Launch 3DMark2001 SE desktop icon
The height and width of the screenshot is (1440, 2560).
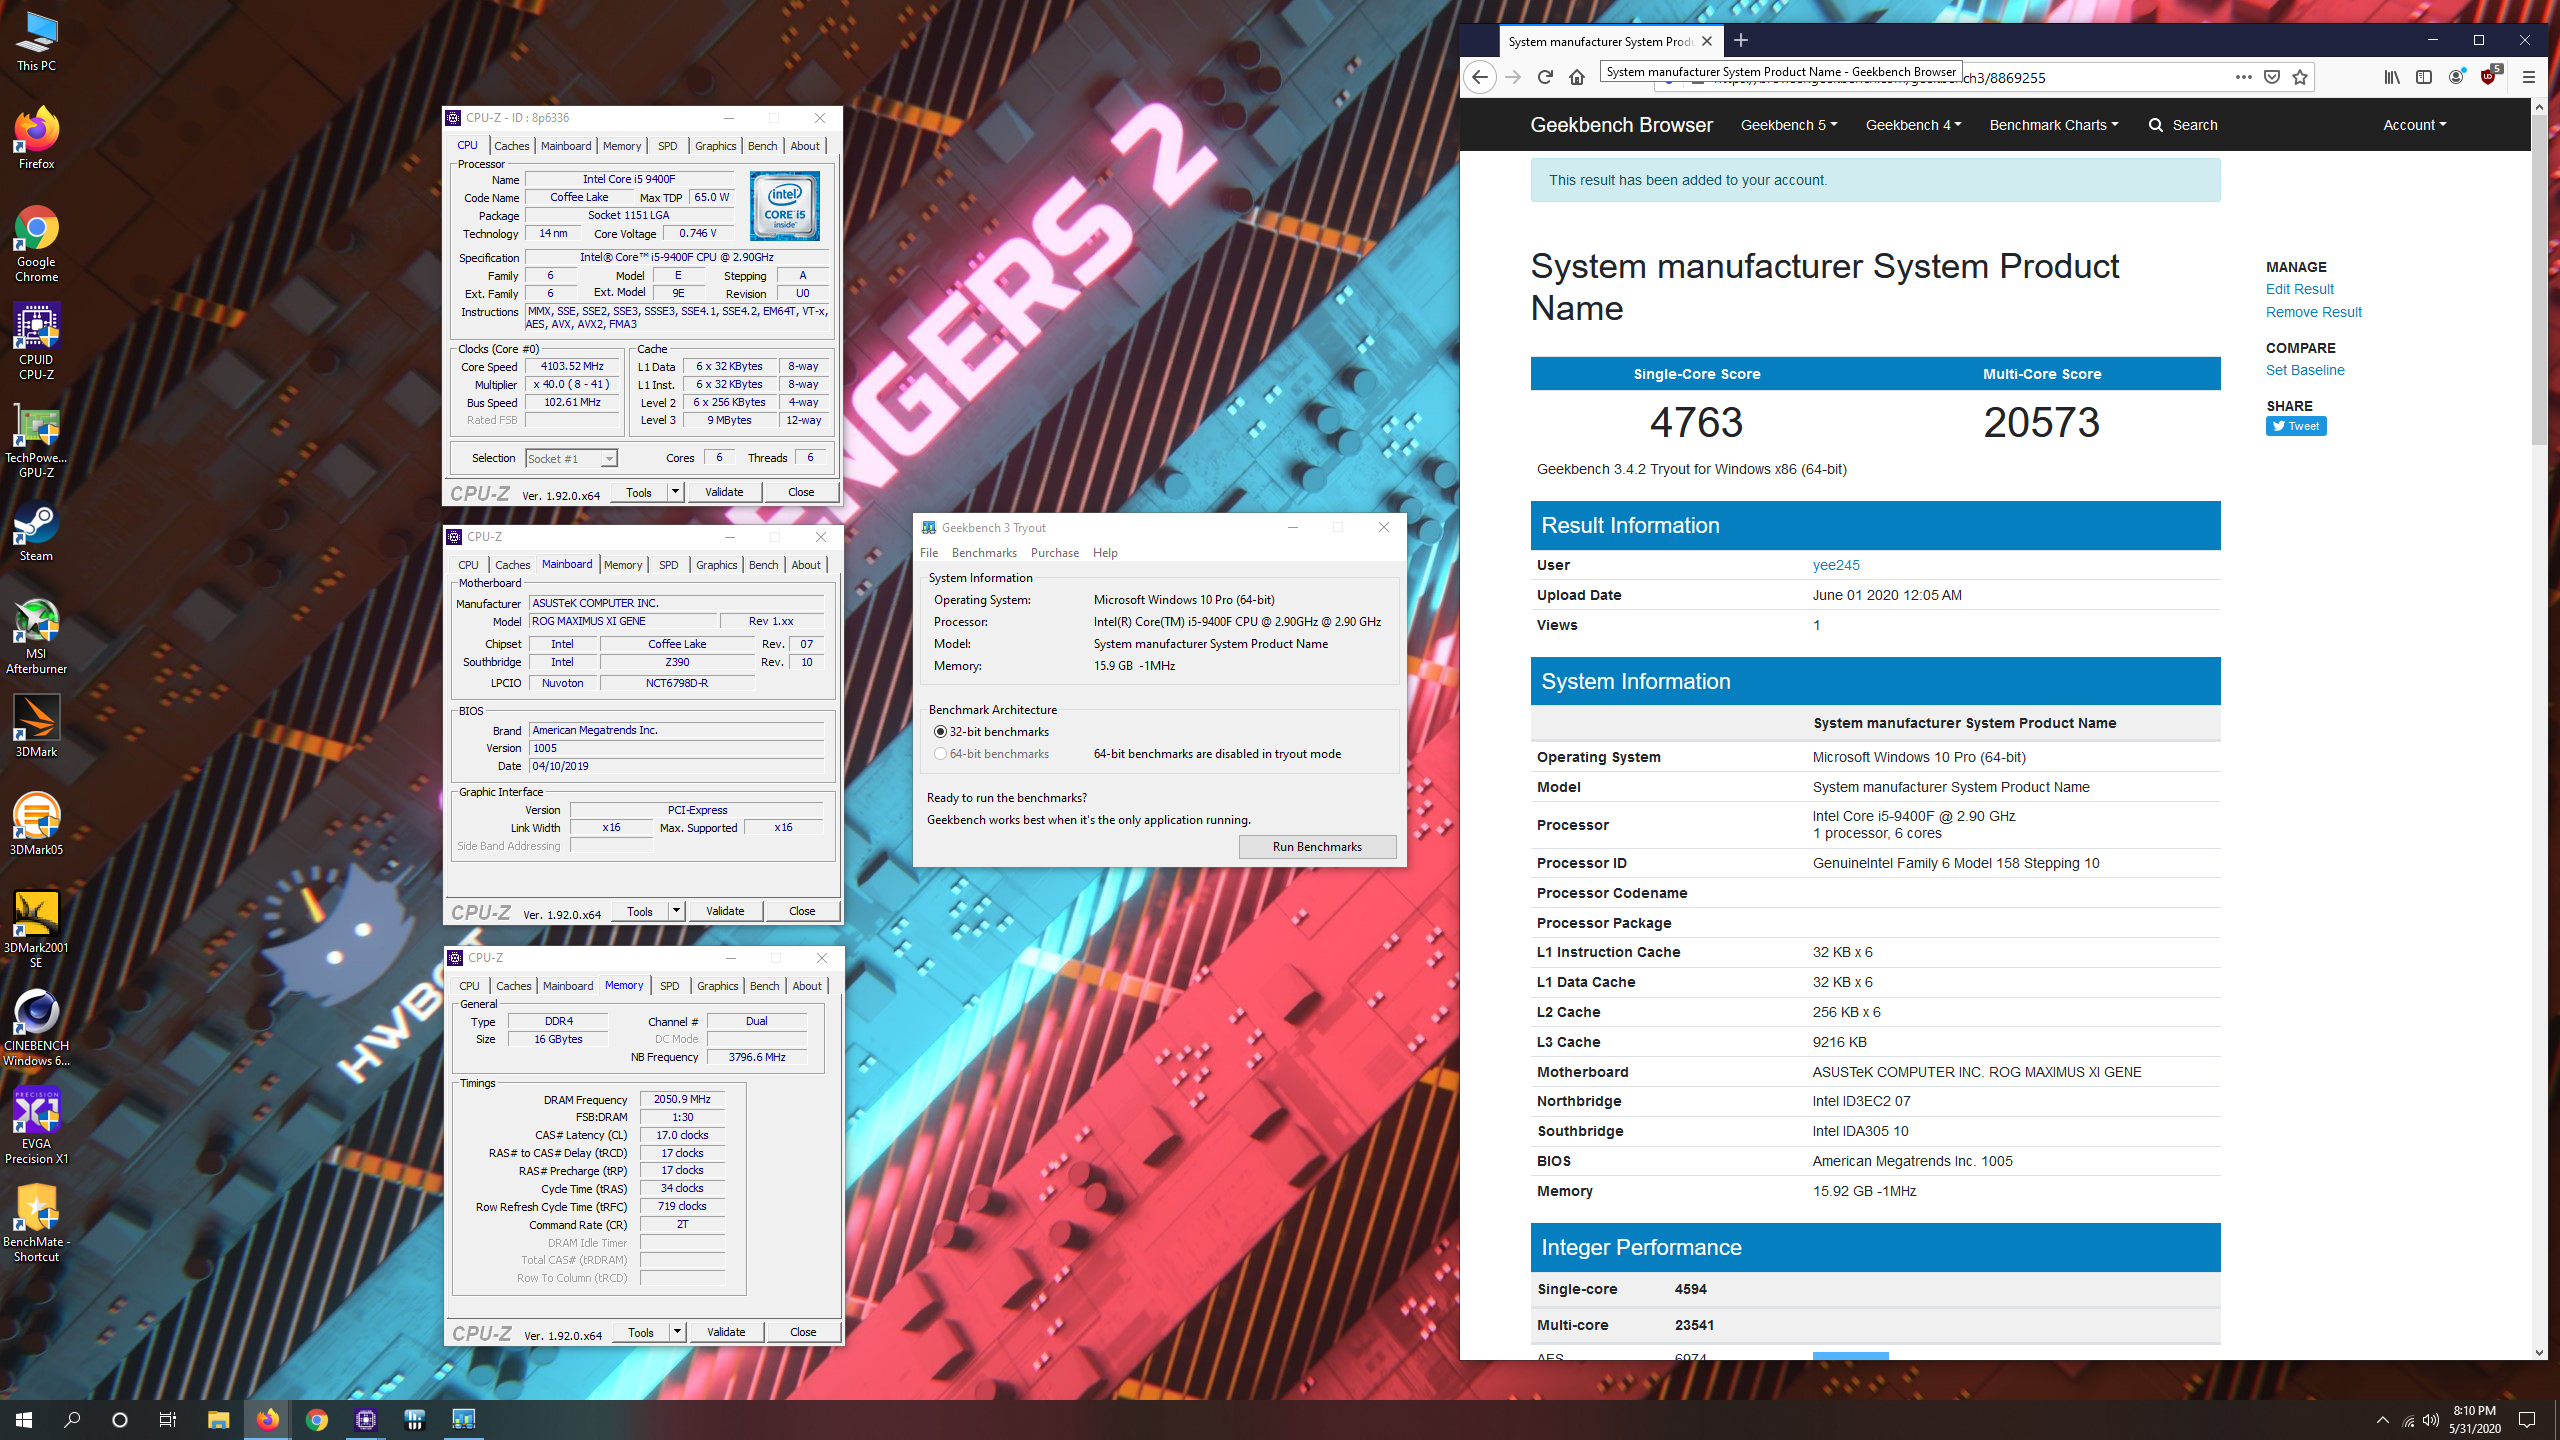pyautogui.click(x=36, y=928)
